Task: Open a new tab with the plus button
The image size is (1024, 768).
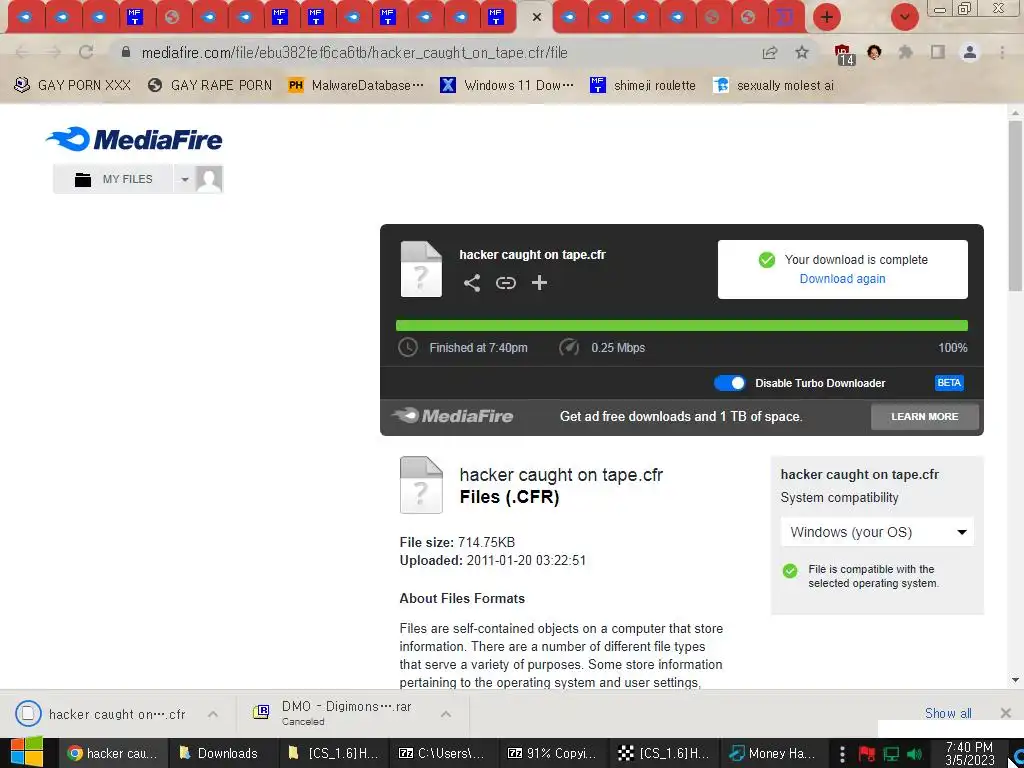Action: tap(827, 17)
